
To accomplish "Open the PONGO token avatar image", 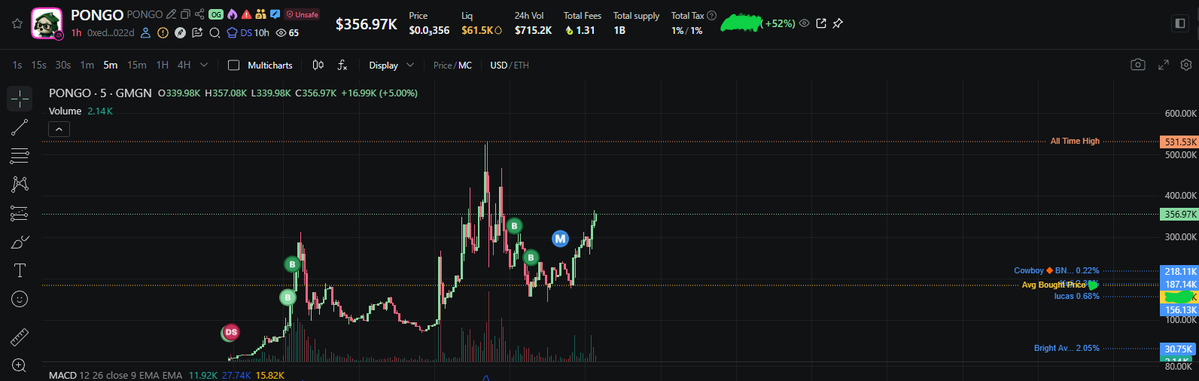I will (x=46, y=23).
